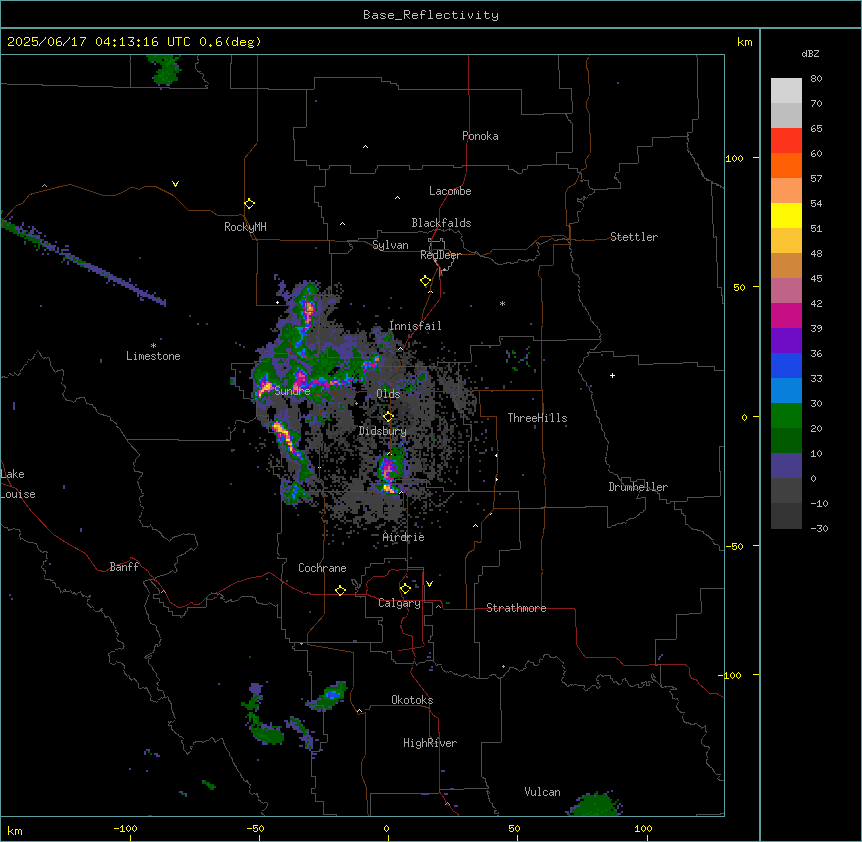Click the Sylvan label
862x842 pixels.
(390, 245)
